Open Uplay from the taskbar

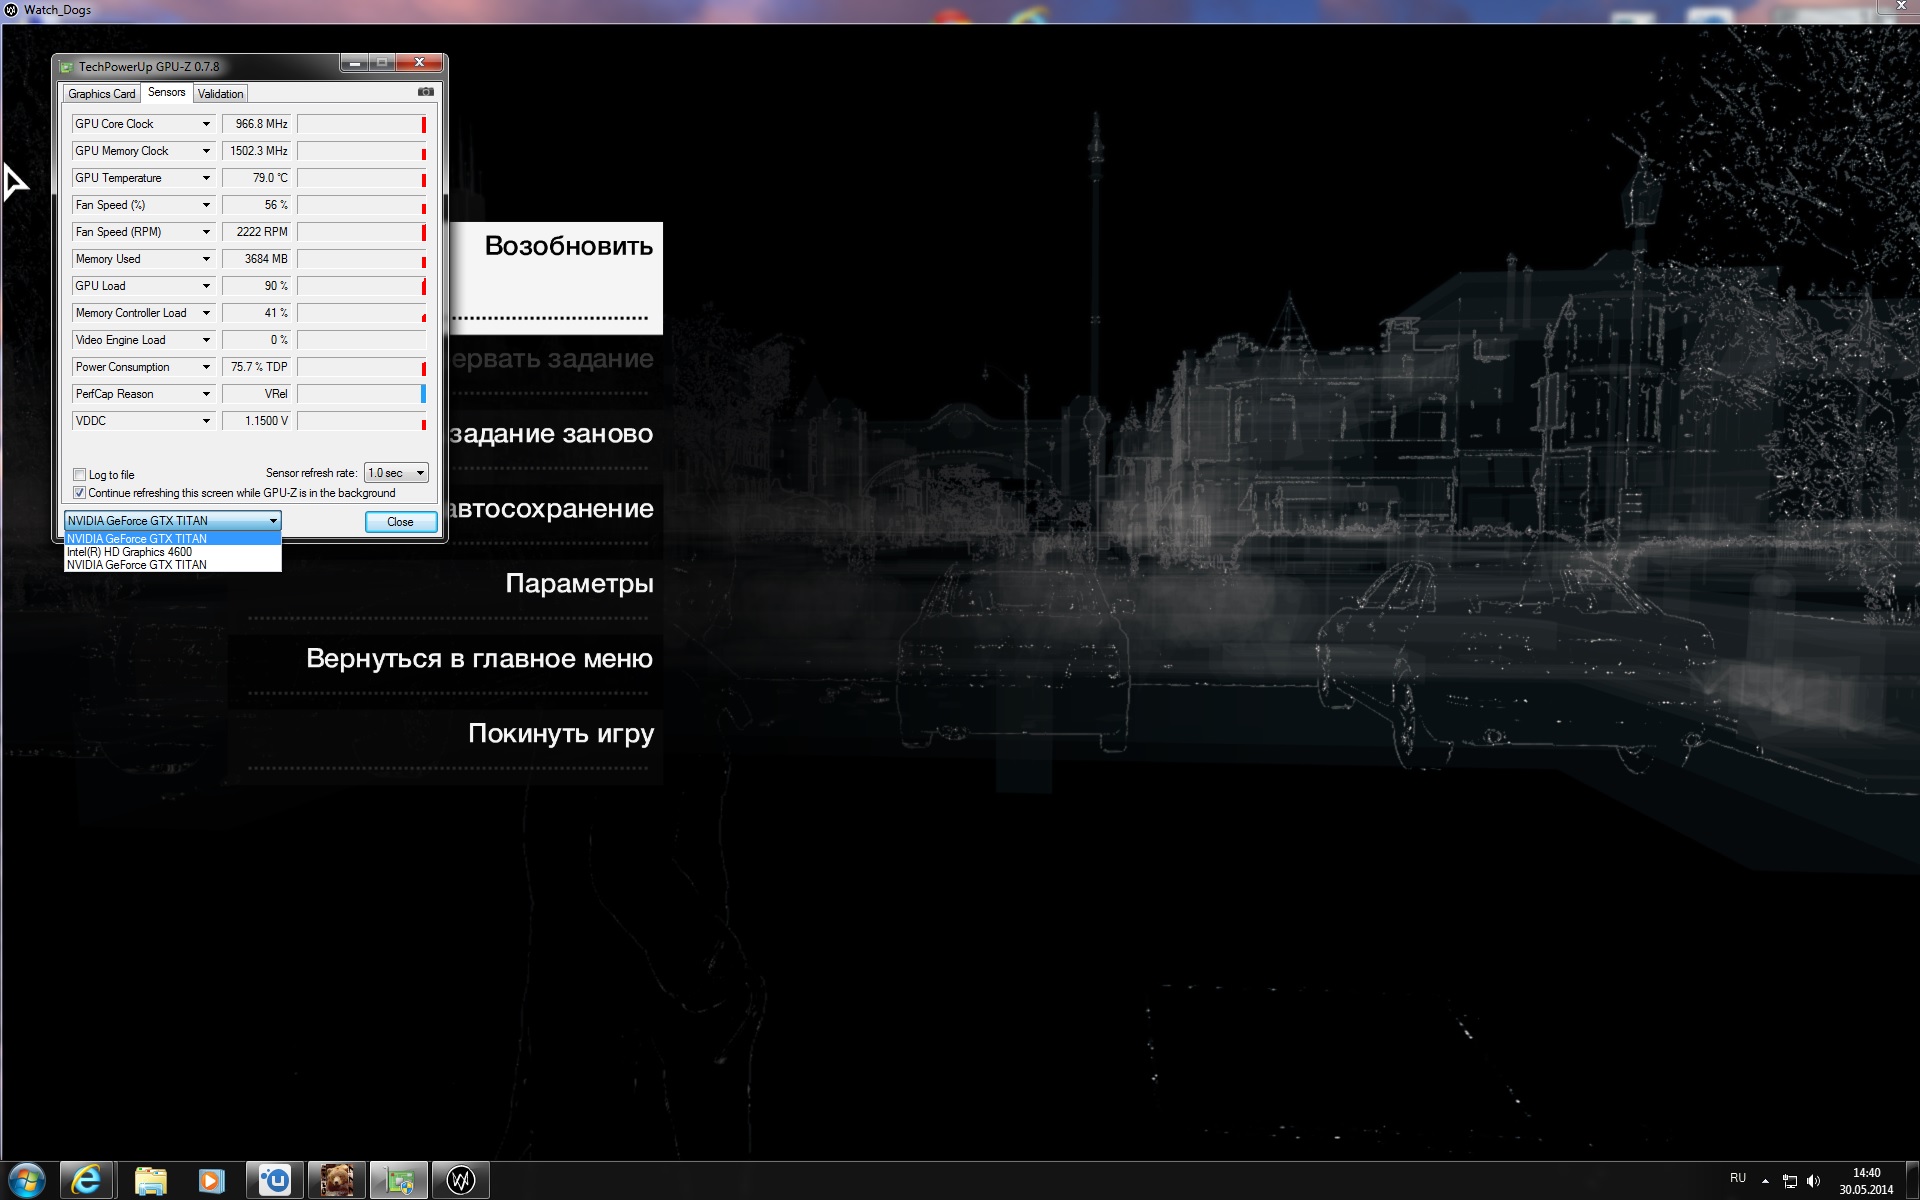tap(275, 1180)
